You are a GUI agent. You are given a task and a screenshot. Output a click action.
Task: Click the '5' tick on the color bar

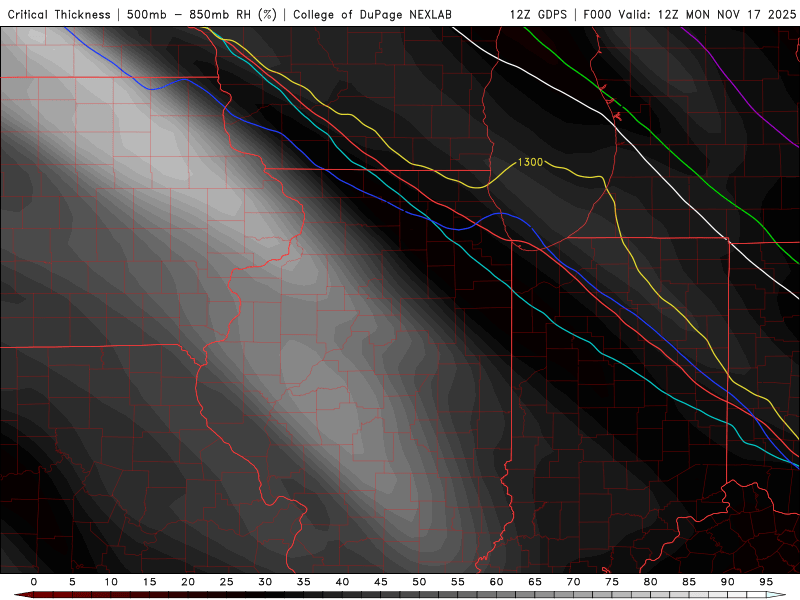(72, 582)
